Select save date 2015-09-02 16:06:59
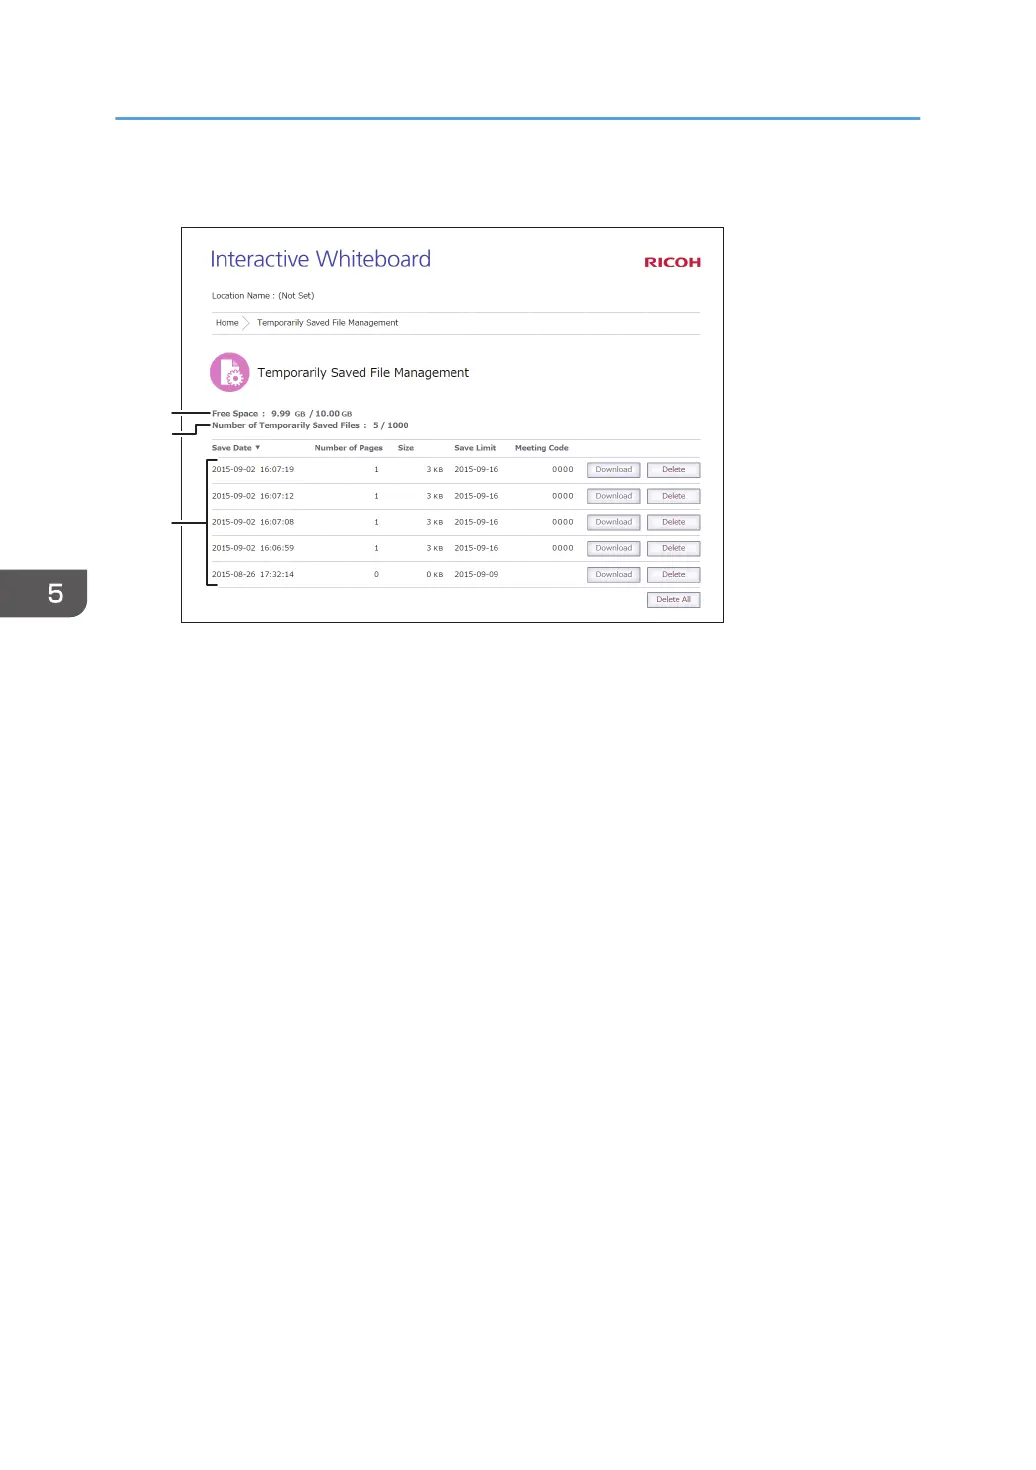This screenshot has width=1036, height=1470. point(253,548)
